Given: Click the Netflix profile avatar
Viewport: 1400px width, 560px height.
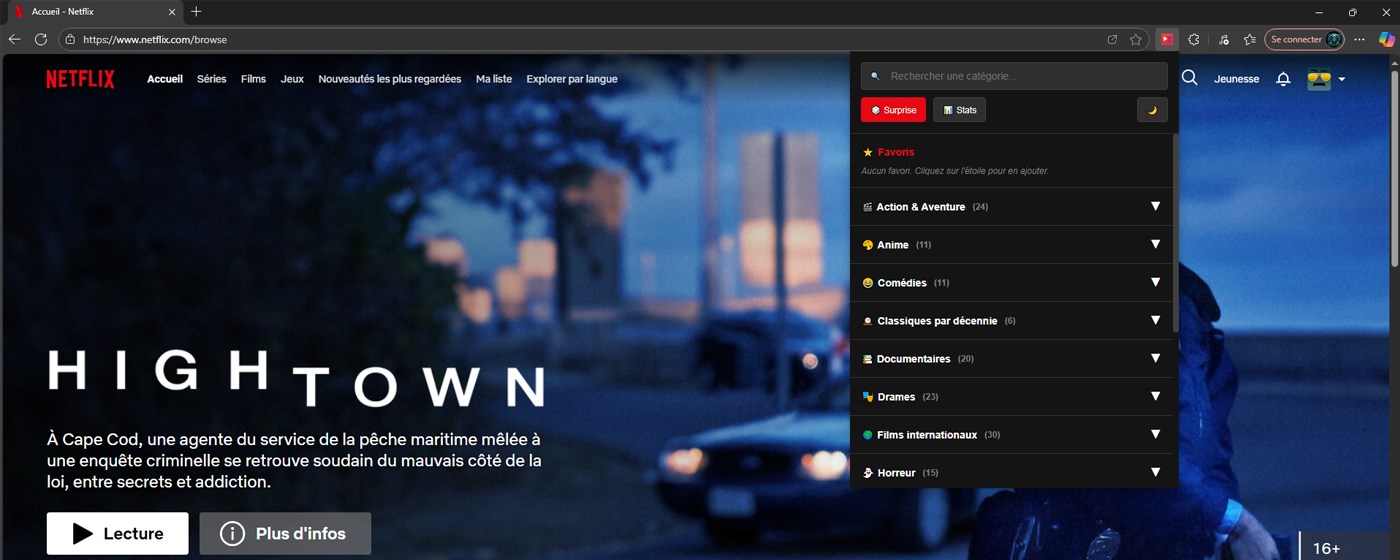Looking at the screenshot, I should click(x=1319, y=79).
